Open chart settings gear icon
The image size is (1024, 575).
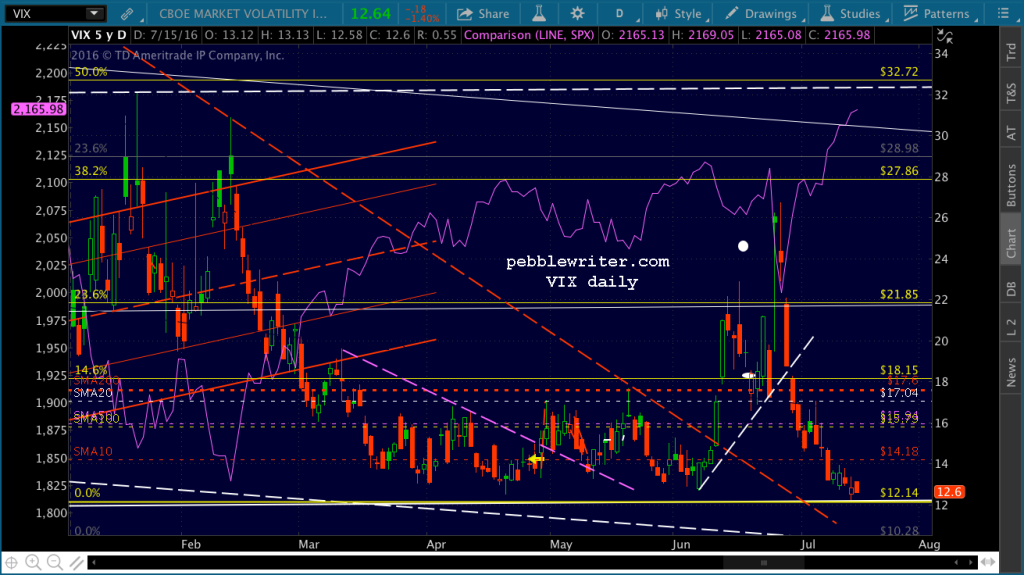click(x=578, y=13)
